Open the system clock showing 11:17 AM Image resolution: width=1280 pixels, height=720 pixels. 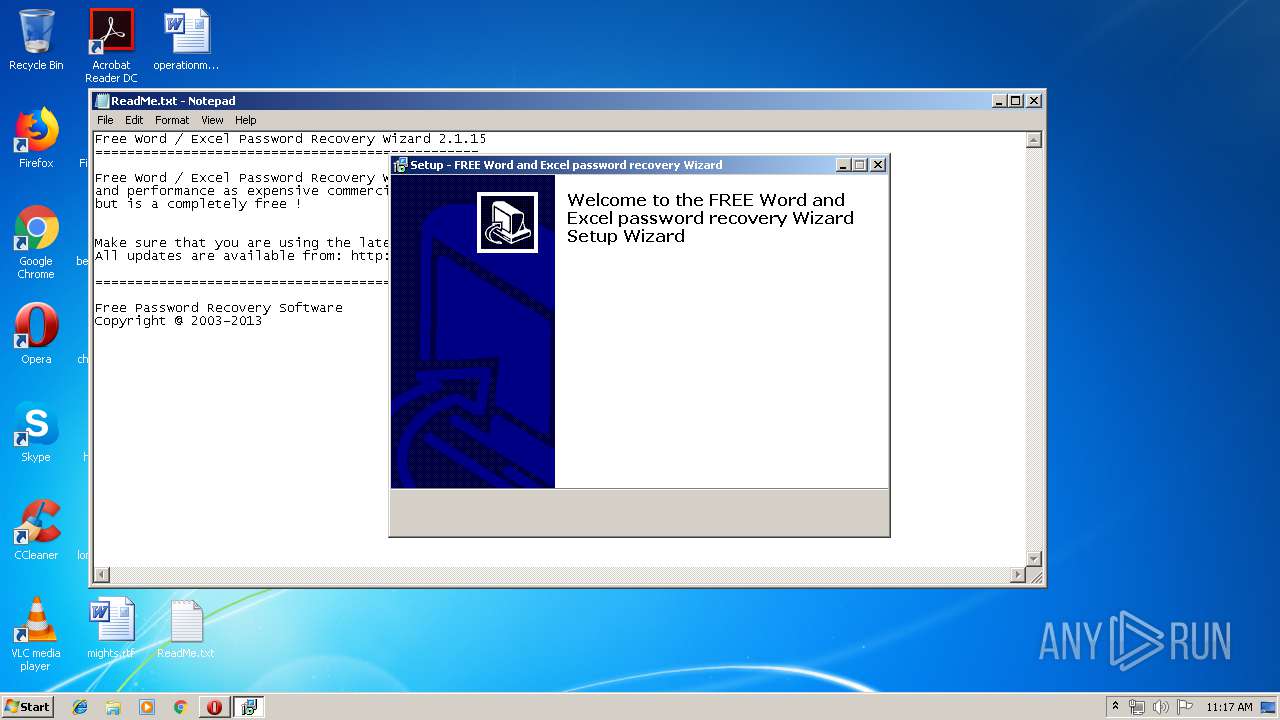[1229, 707]
